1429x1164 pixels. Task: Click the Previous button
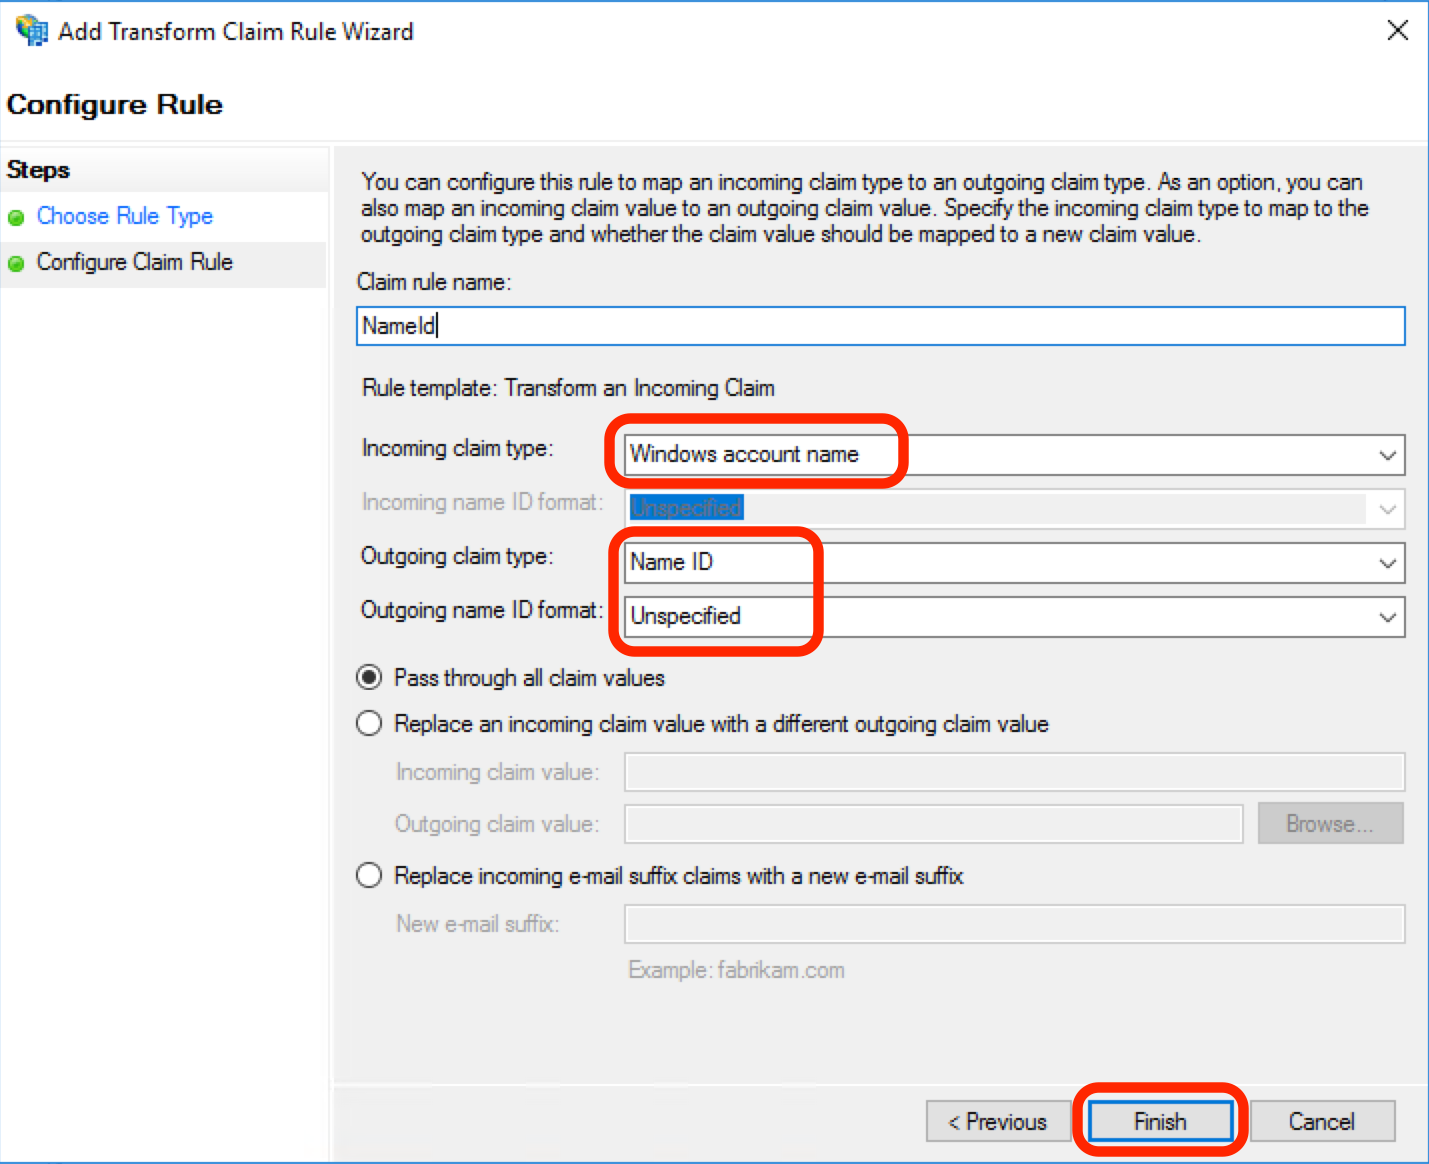[x=997, y=1121]
